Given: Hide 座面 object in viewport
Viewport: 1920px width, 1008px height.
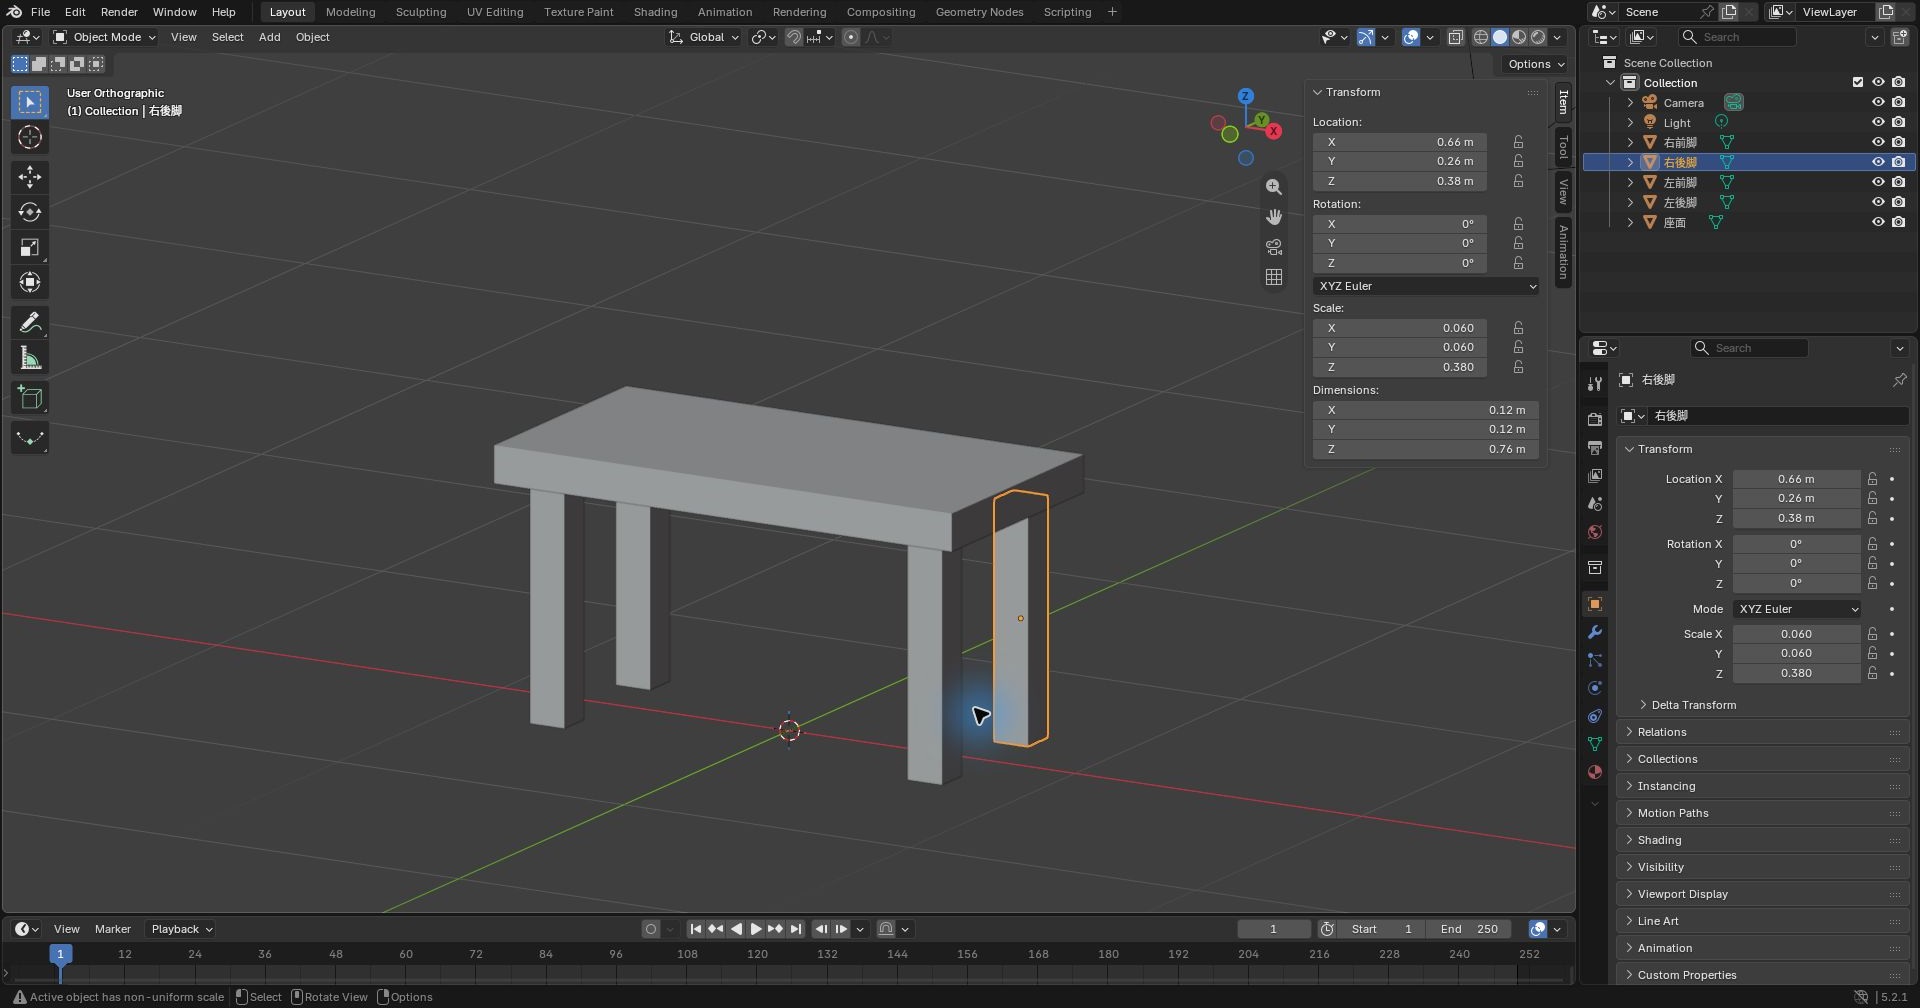Looking at the screenshot, I should tap(1878, 222).
